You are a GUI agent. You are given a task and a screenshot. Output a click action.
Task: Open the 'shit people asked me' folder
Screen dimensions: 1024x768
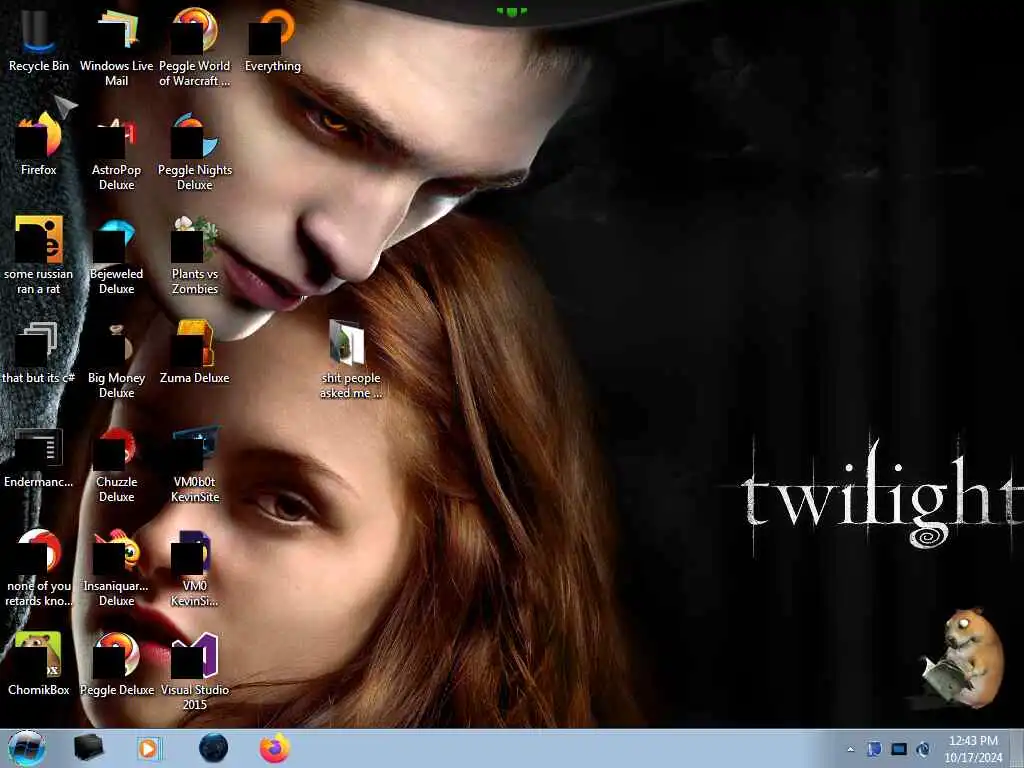point(351,360)
